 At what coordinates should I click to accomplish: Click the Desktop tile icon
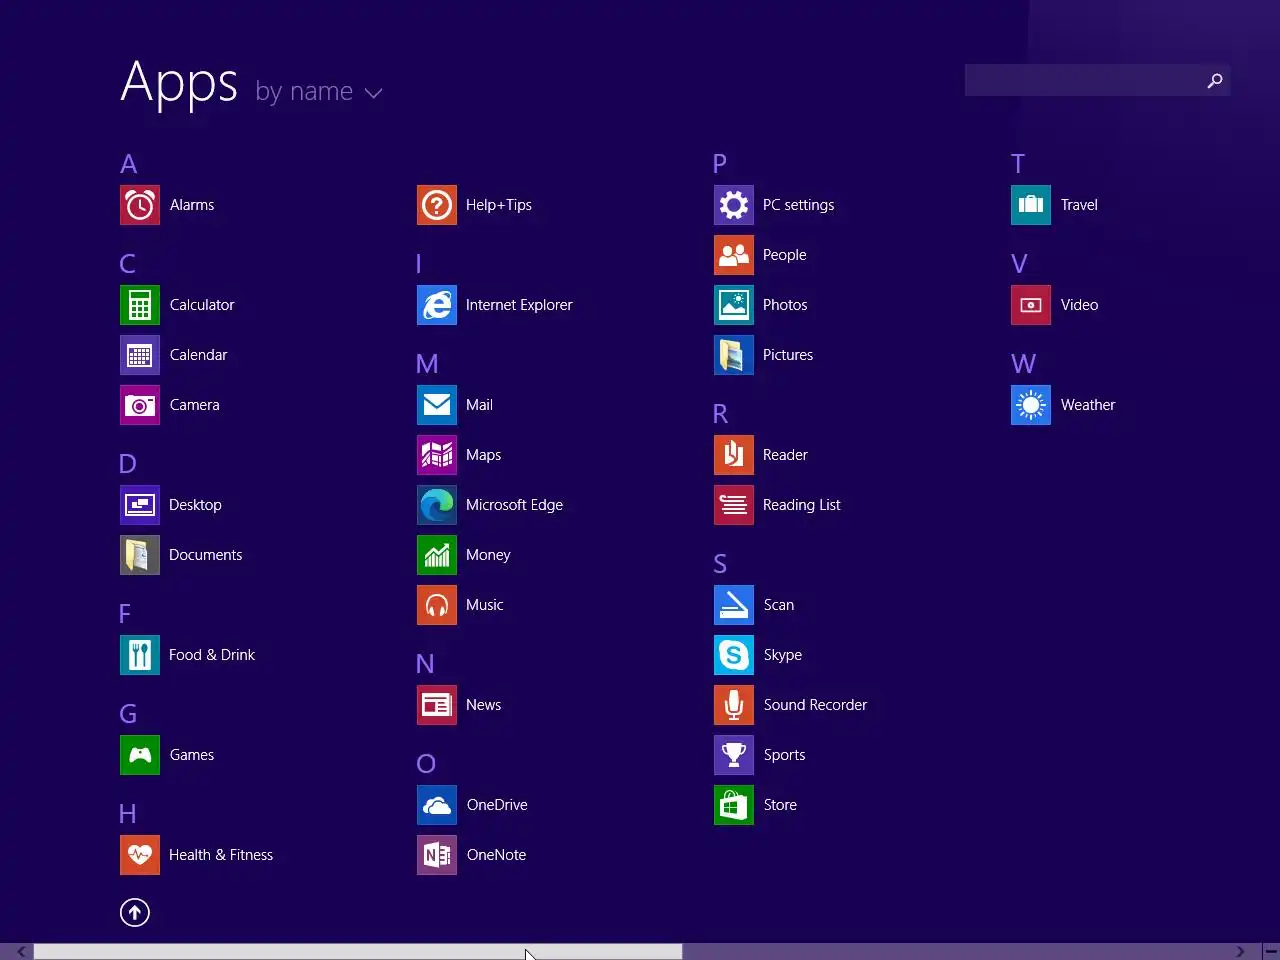pos(140,505)
